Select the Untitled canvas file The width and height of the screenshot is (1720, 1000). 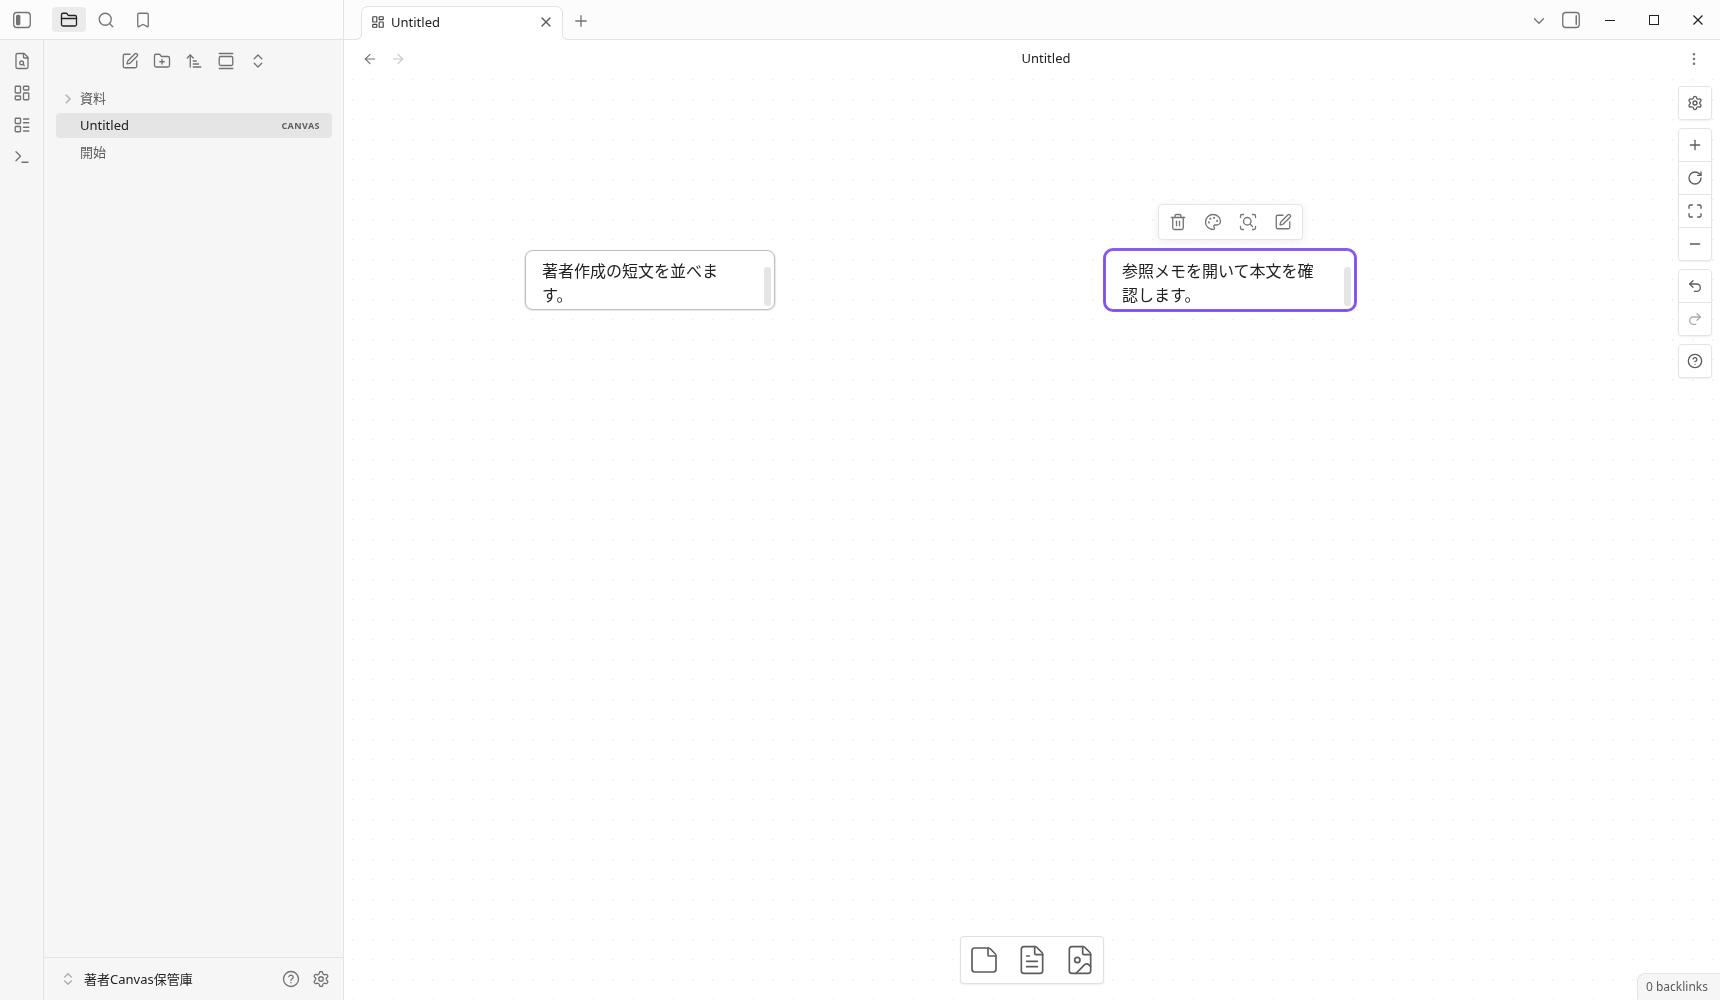(194, 125)
